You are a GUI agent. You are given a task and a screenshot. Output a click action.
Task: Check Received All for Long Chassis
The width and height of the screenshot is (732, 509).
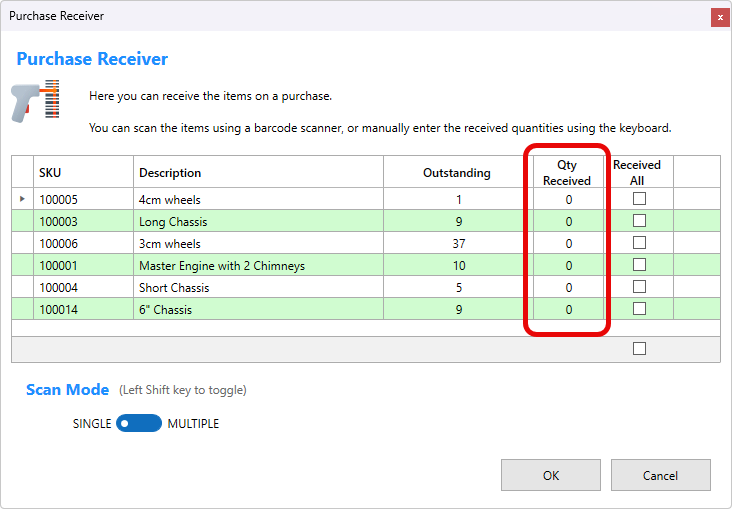point(639,221)
